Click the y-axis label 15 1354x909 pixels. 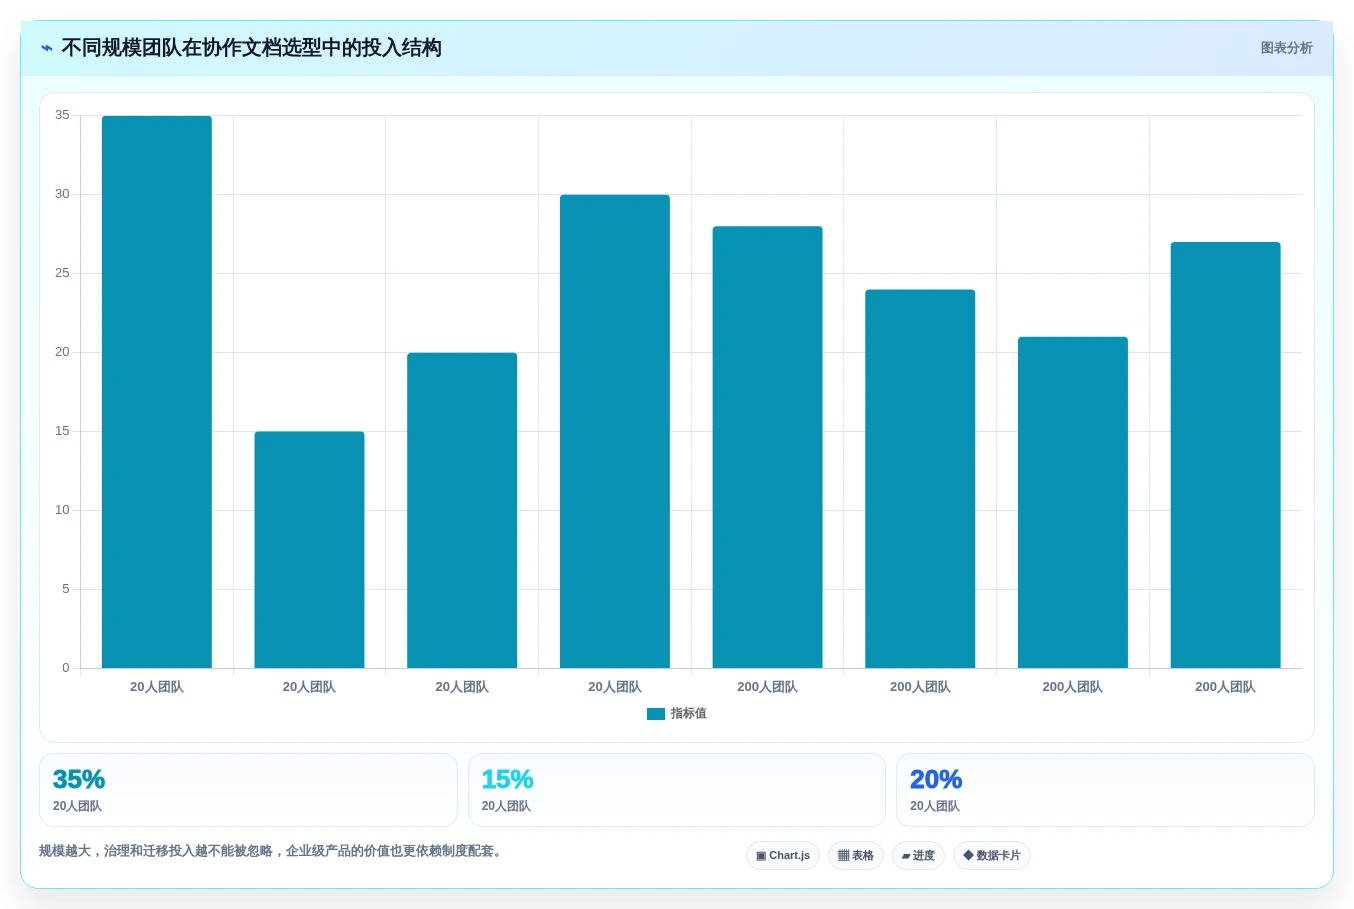point(62,431)
